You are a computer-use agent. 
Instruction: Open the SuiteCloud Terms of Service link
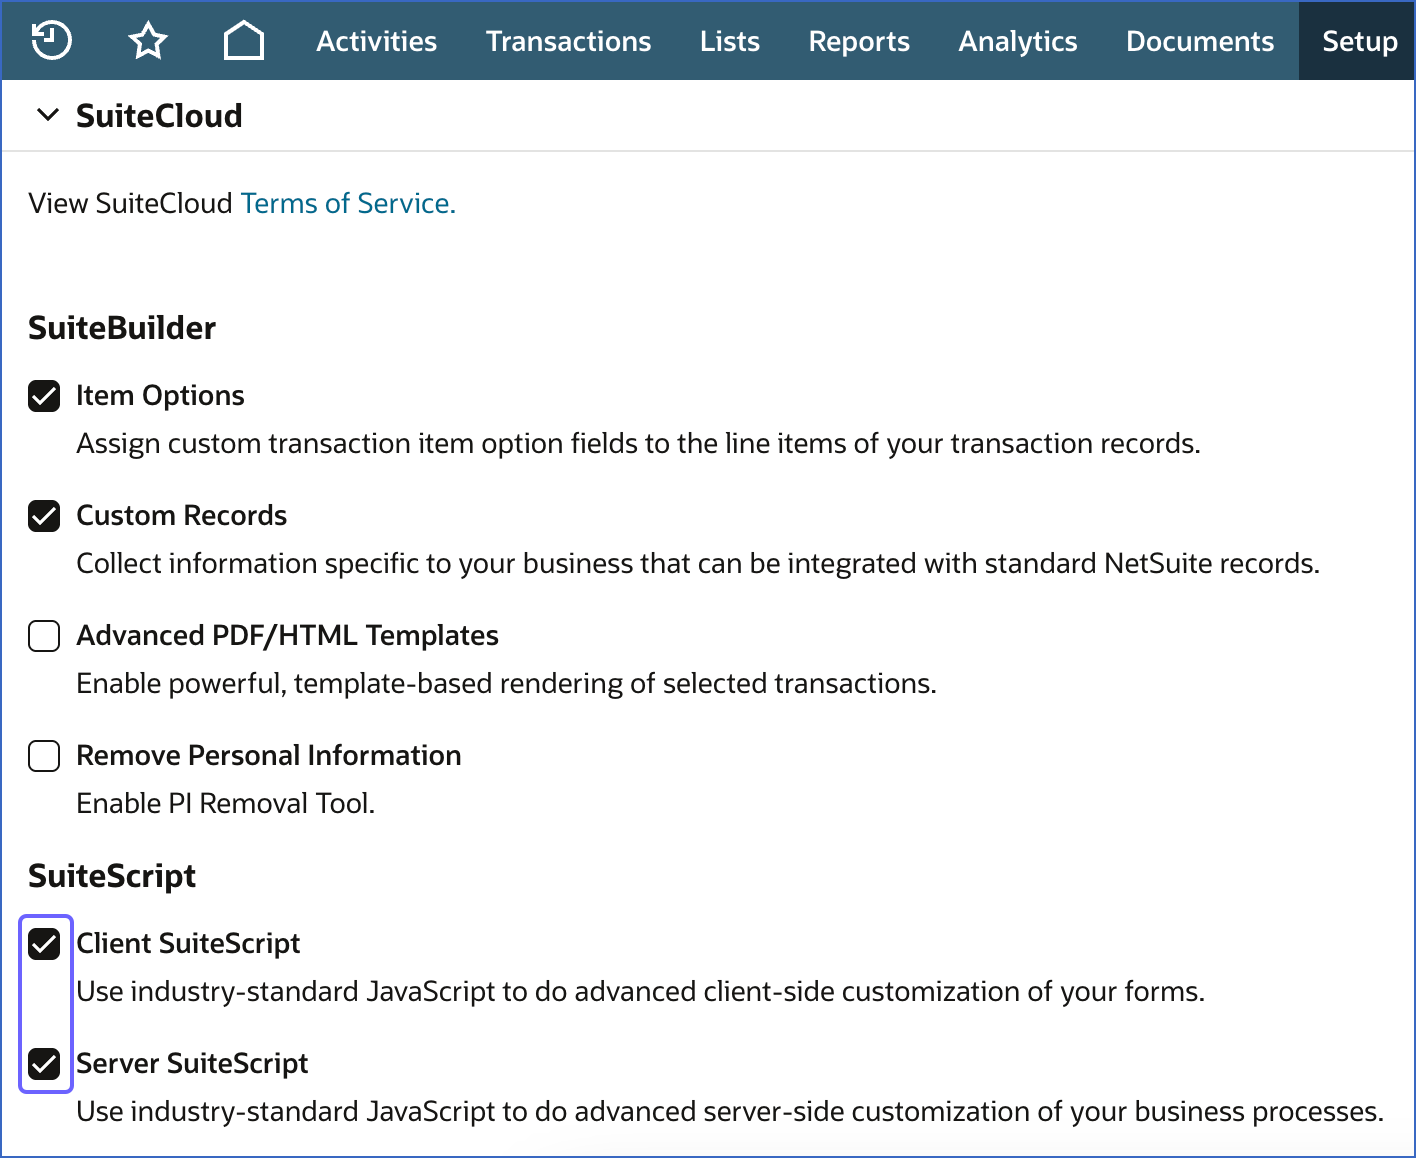tap(347, 203)
